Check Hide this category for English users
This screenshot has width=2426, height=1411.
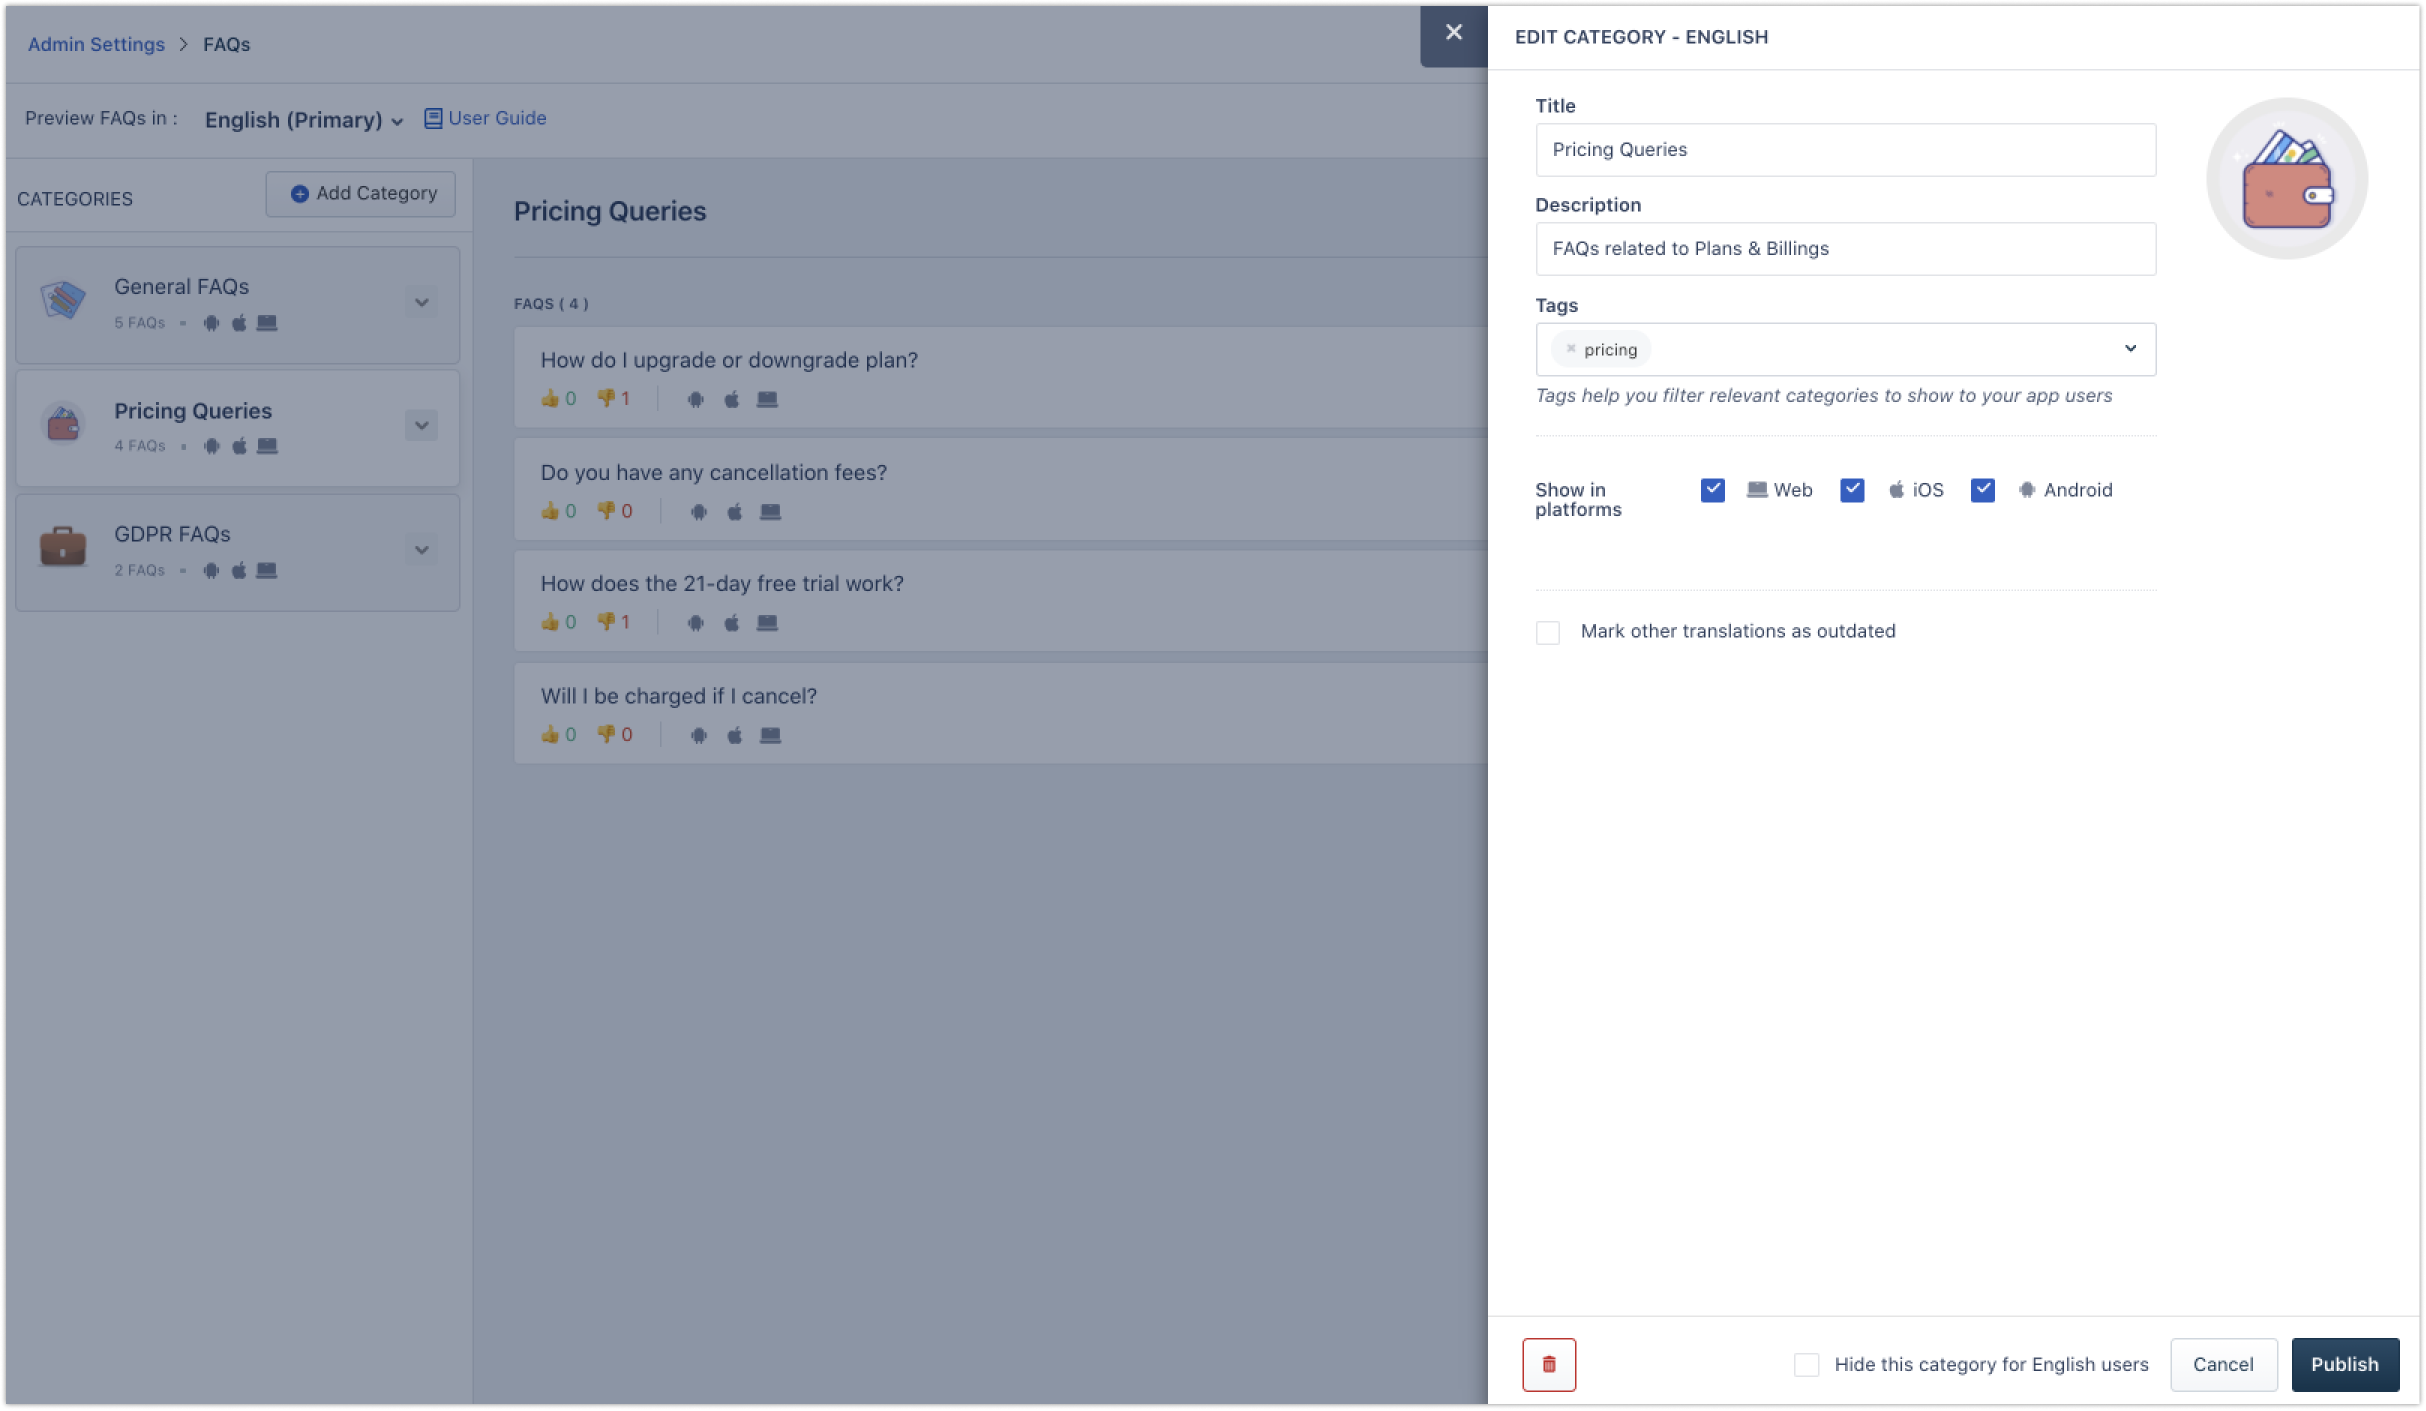coord(1806,1364)
